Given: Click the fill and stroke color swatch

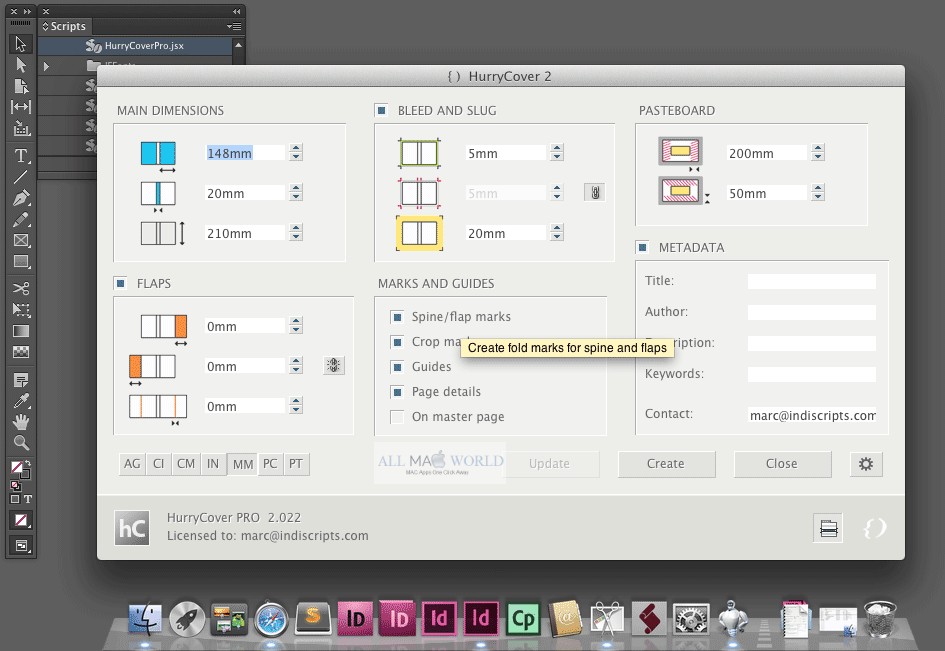Looking at the screenshot, I should point(20,470).
